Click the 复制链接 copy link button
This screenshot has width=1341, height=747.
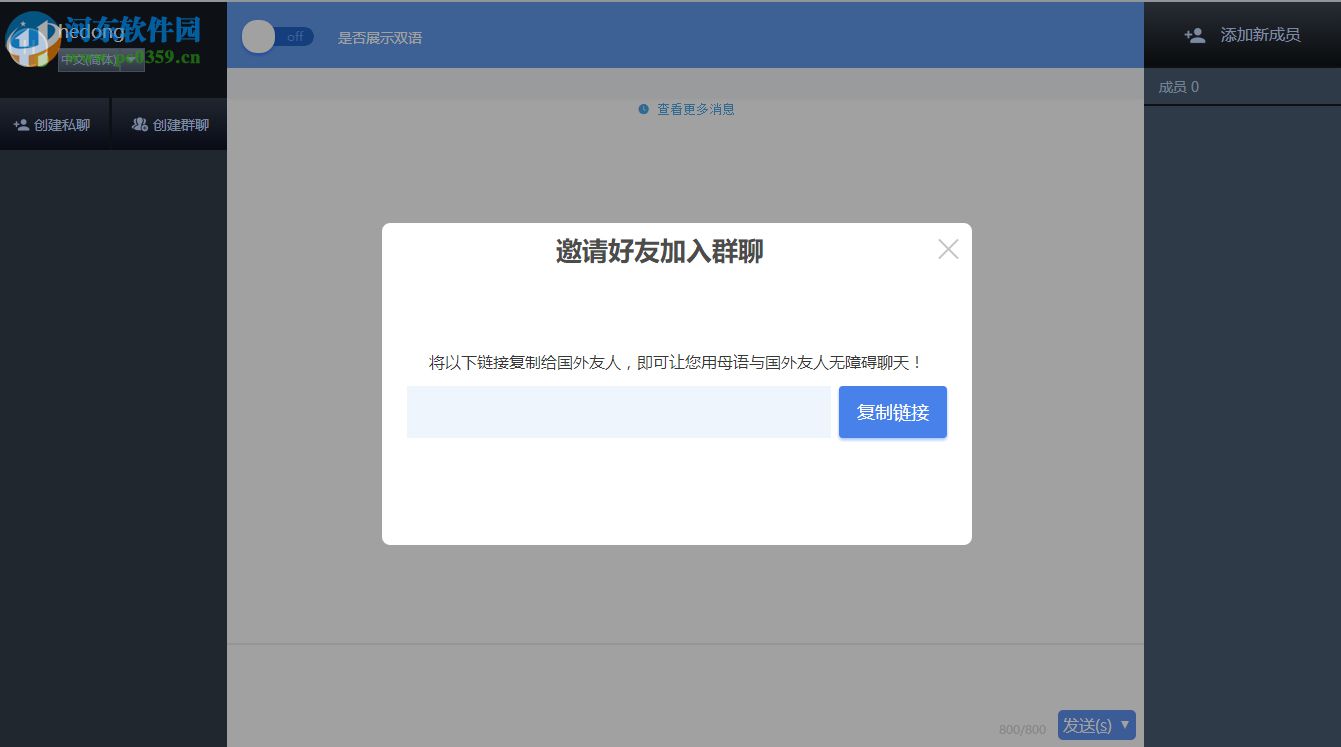(892, 411)
